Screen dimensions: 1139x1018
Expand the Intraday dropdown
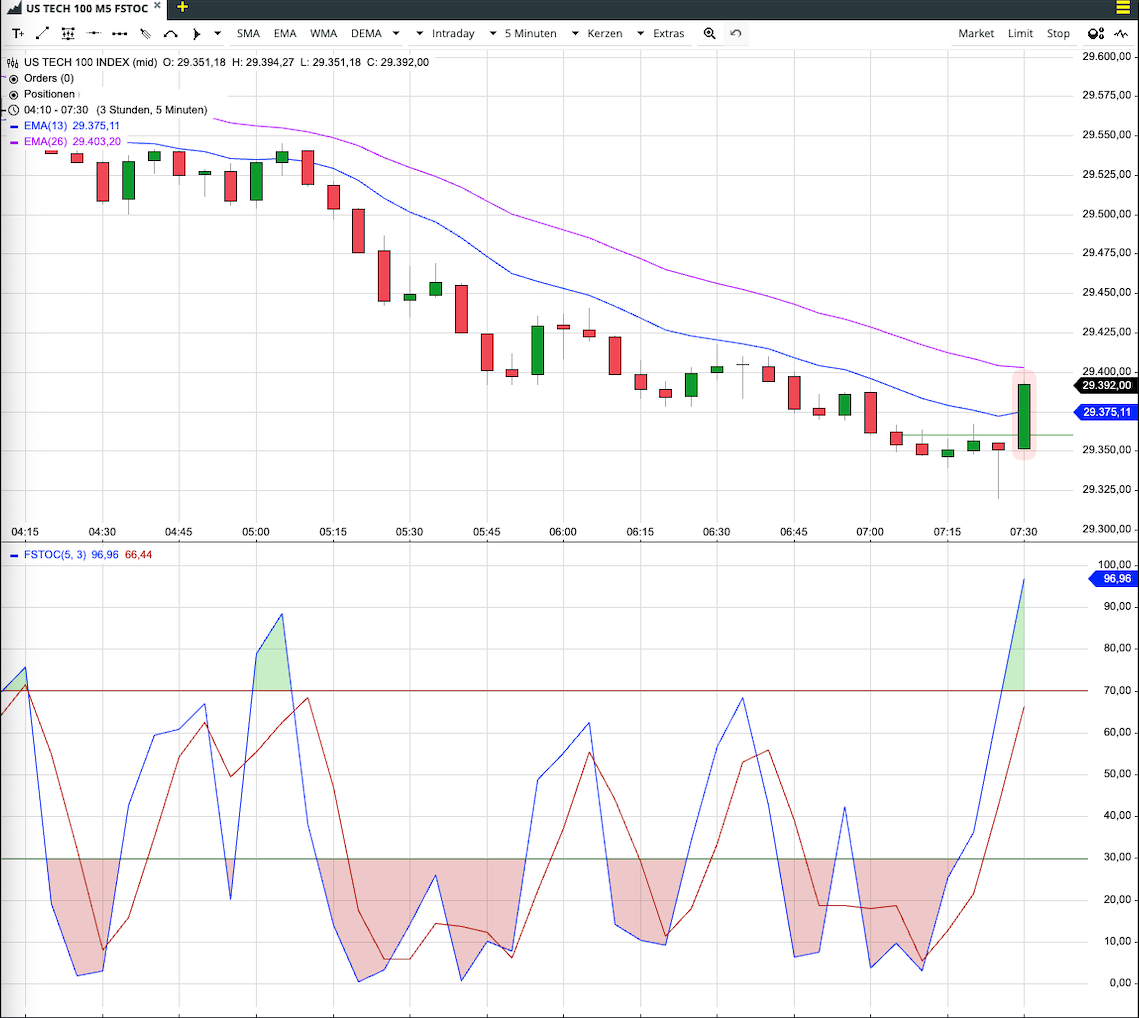(x=446, y=33)
